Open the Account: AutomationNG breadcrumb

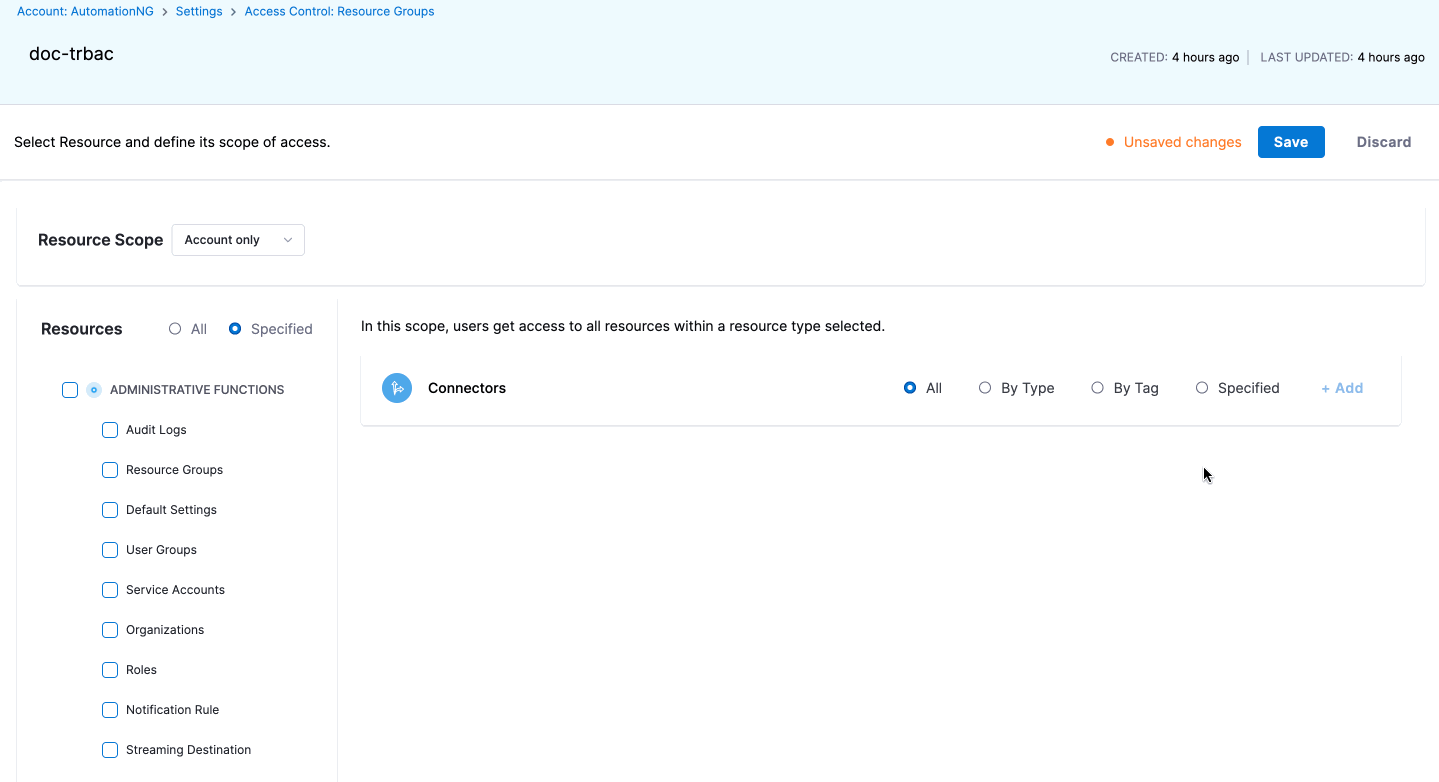(x=85, y=12)
